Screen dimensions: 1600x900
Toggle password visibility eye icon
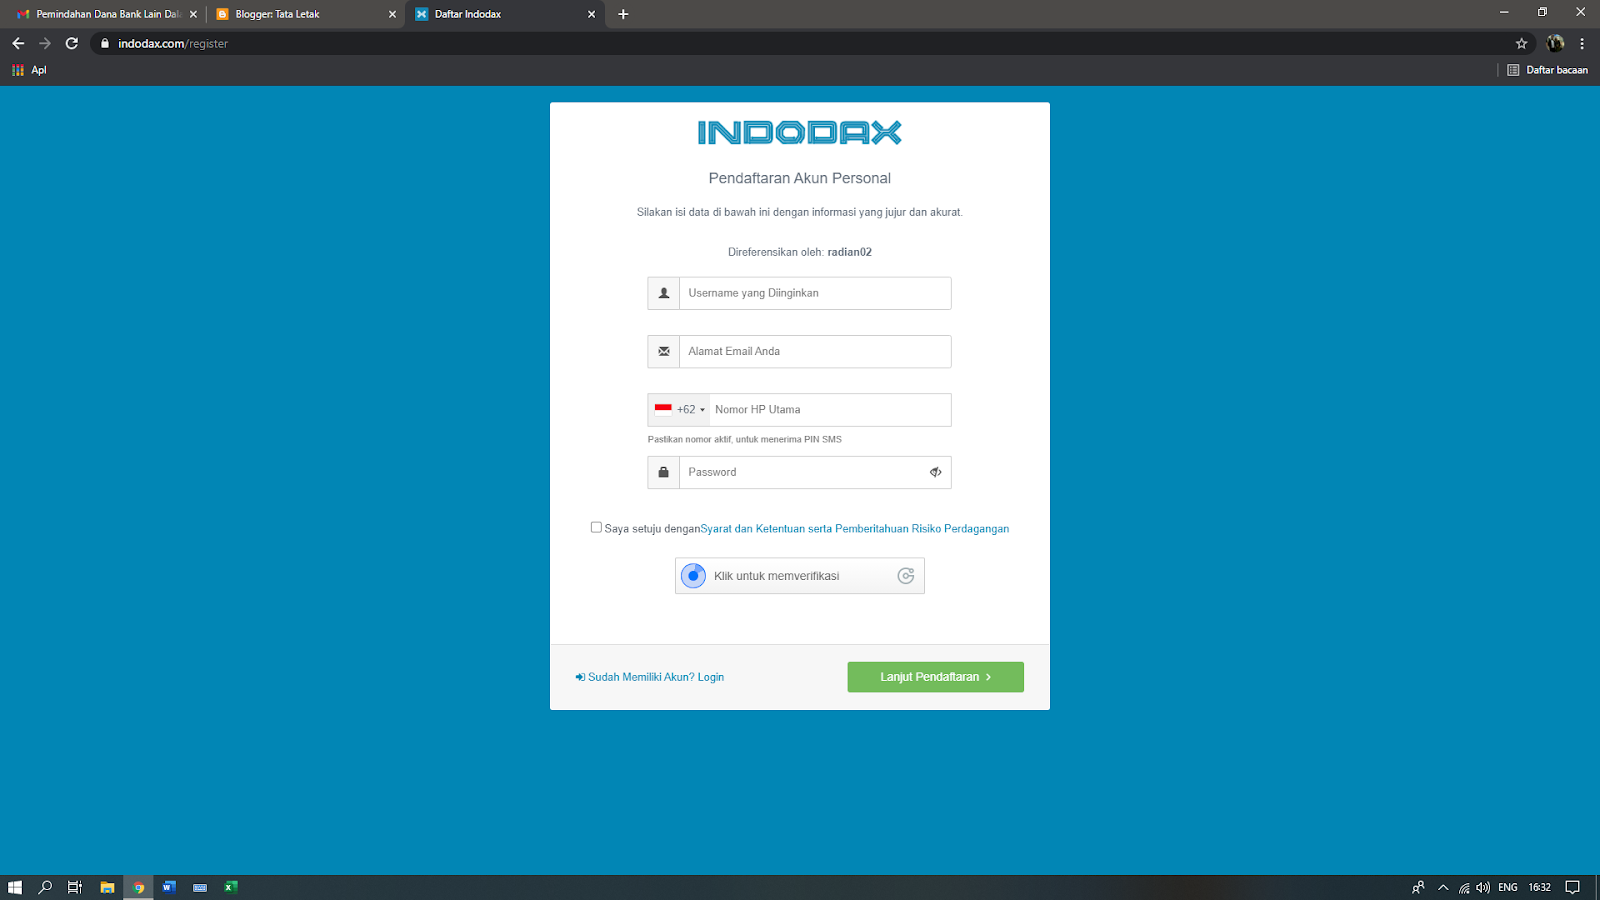coord(936,472)
